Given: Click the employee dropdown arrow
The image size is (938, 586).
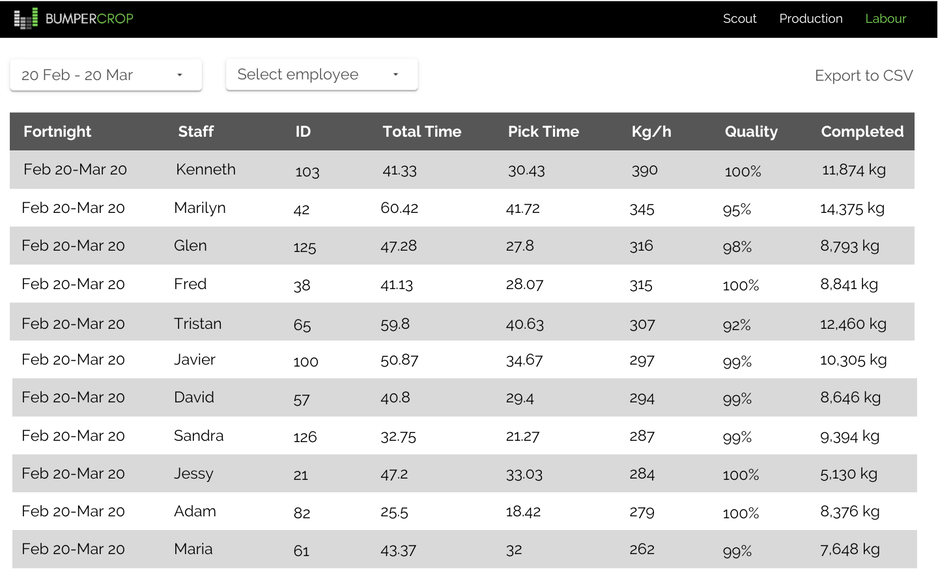Looking at the screenshot, I should point(396,75).
